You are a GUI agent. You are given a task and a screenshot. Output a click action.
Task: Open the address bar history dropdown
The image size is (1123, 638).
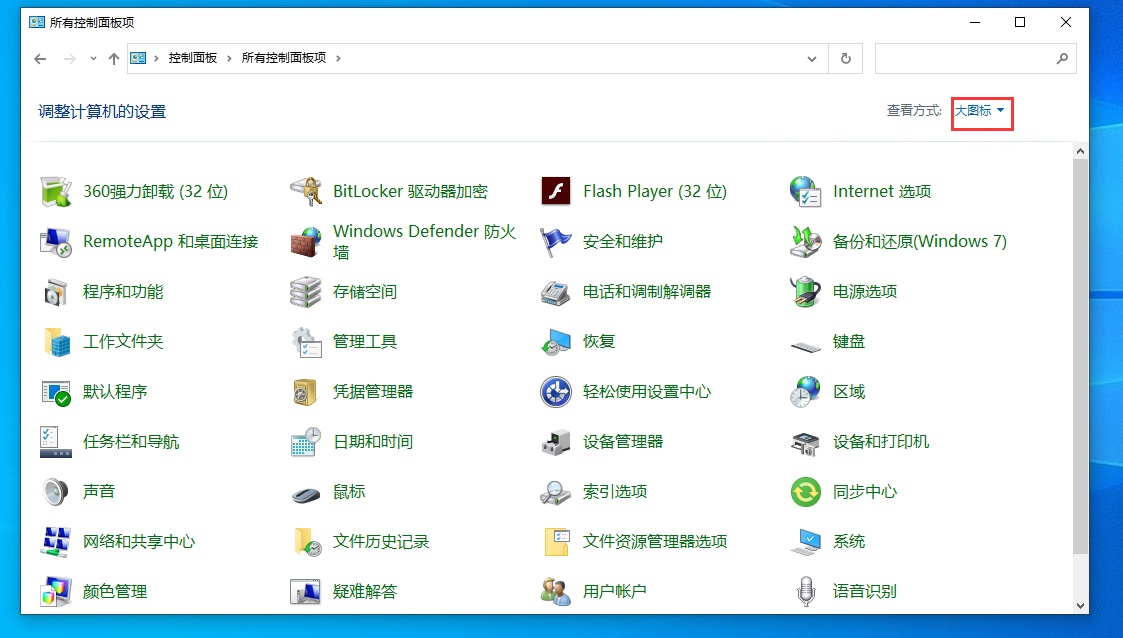(x=812, y=58)
